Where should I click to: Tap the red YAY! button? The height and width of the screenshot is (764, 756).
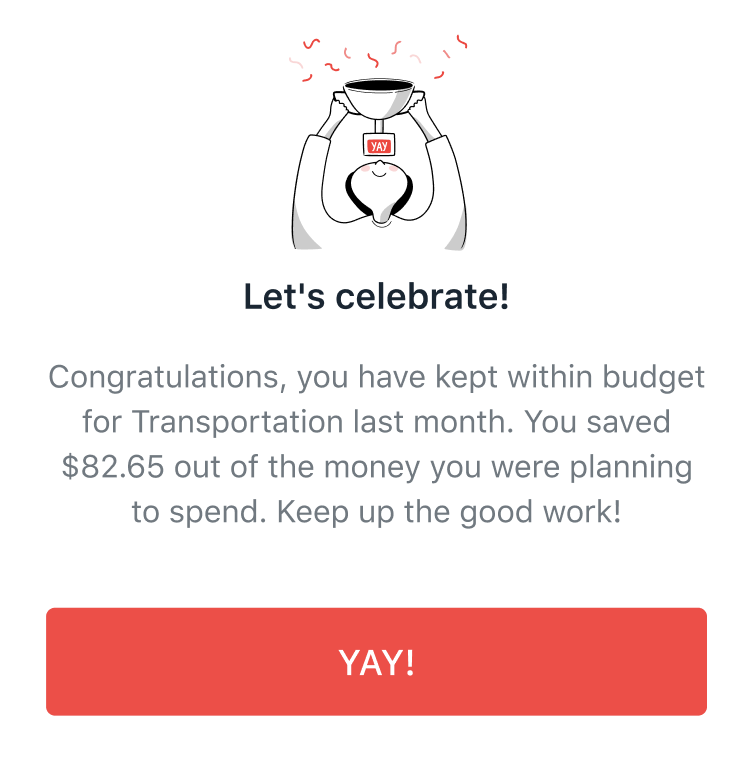click(x=376, y=661)
